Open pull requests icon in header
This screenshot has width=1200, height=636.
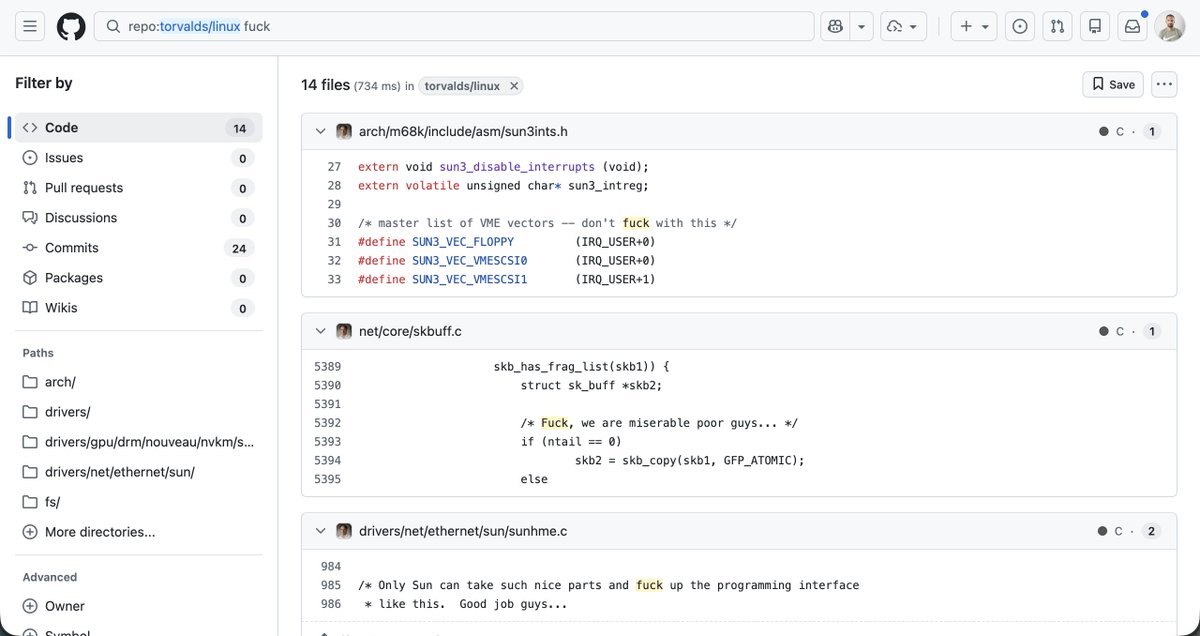point(1058,27)
